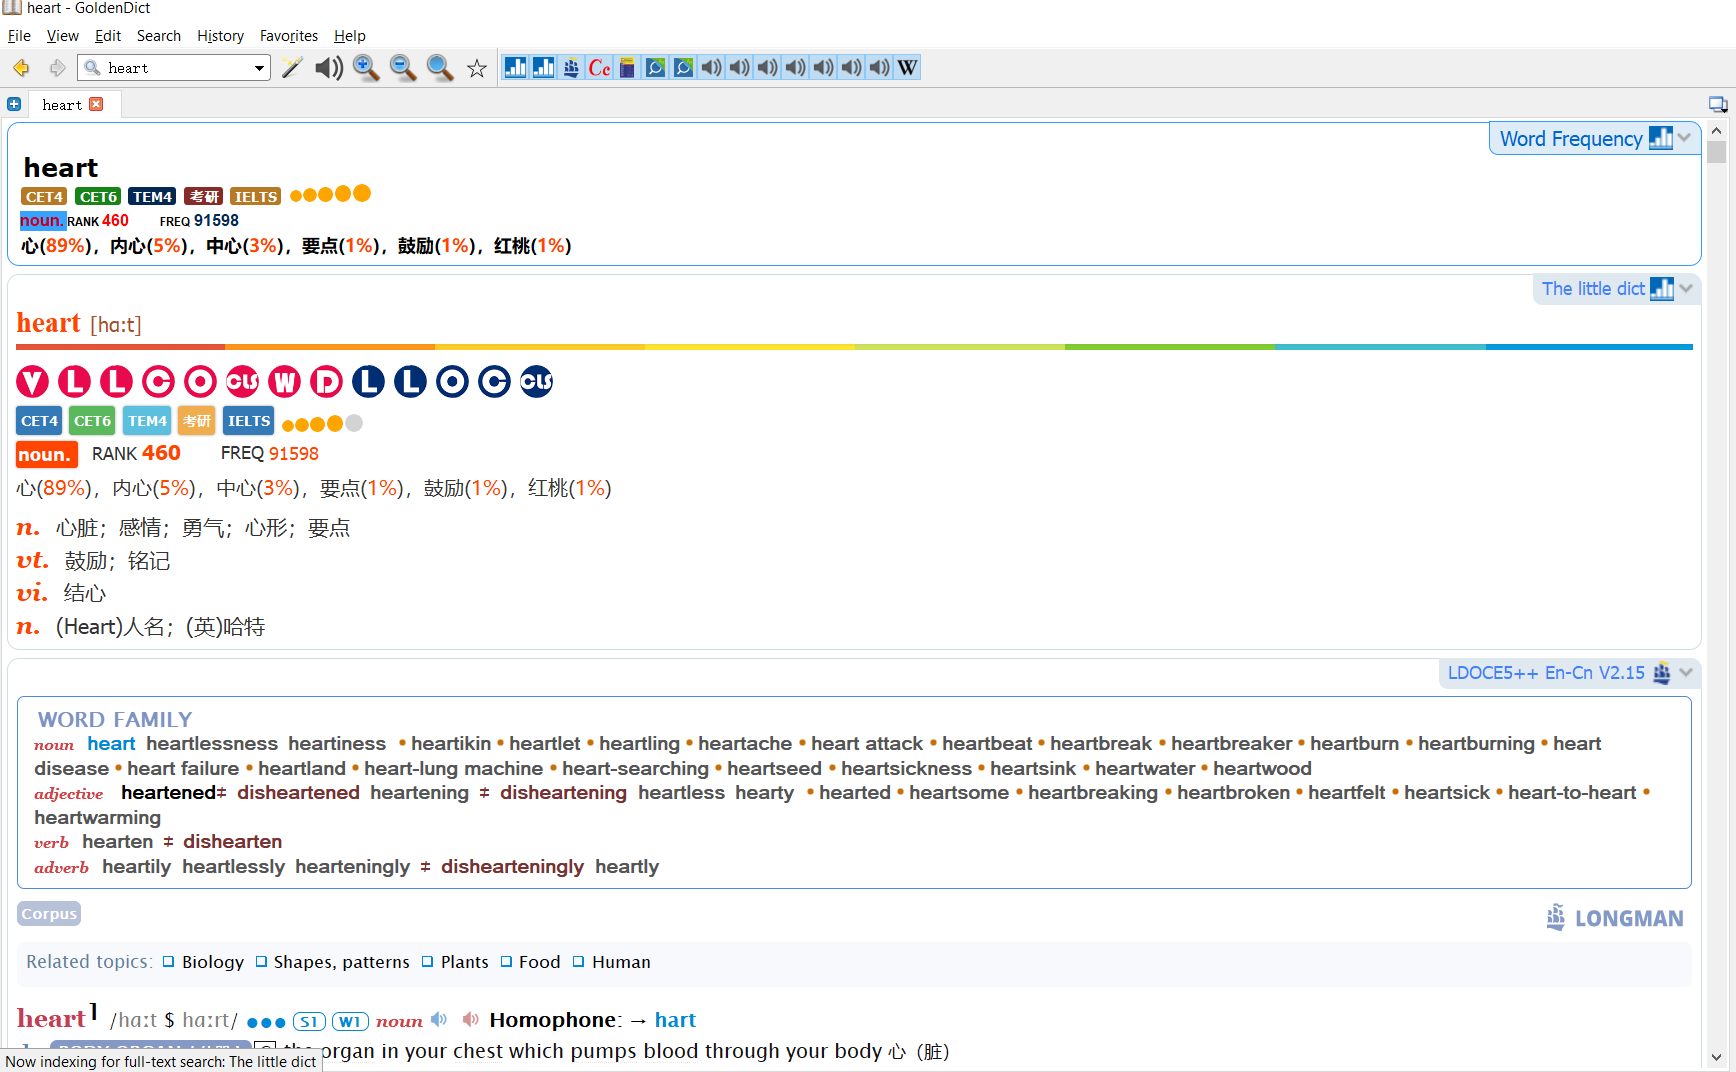Open the heartbroken adjective link
This screenshot has height=1072, width=1736.
[x=1233, y=792]
